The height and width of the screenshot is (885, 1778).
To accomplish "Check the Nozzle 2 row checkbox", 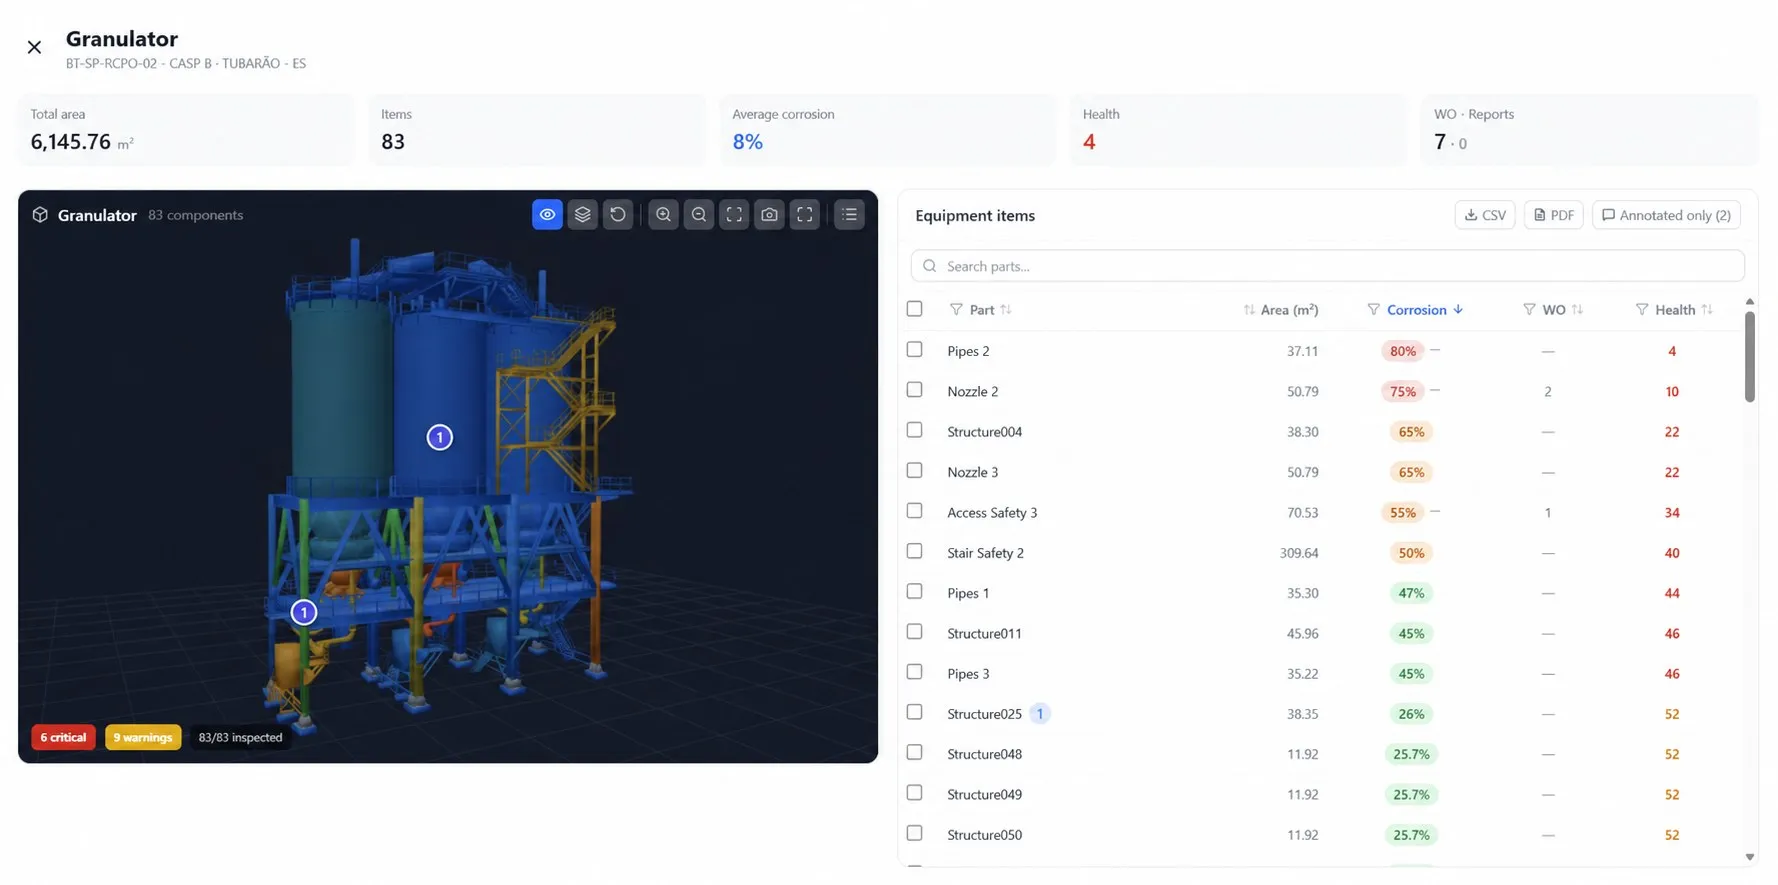I will (914, 390).
